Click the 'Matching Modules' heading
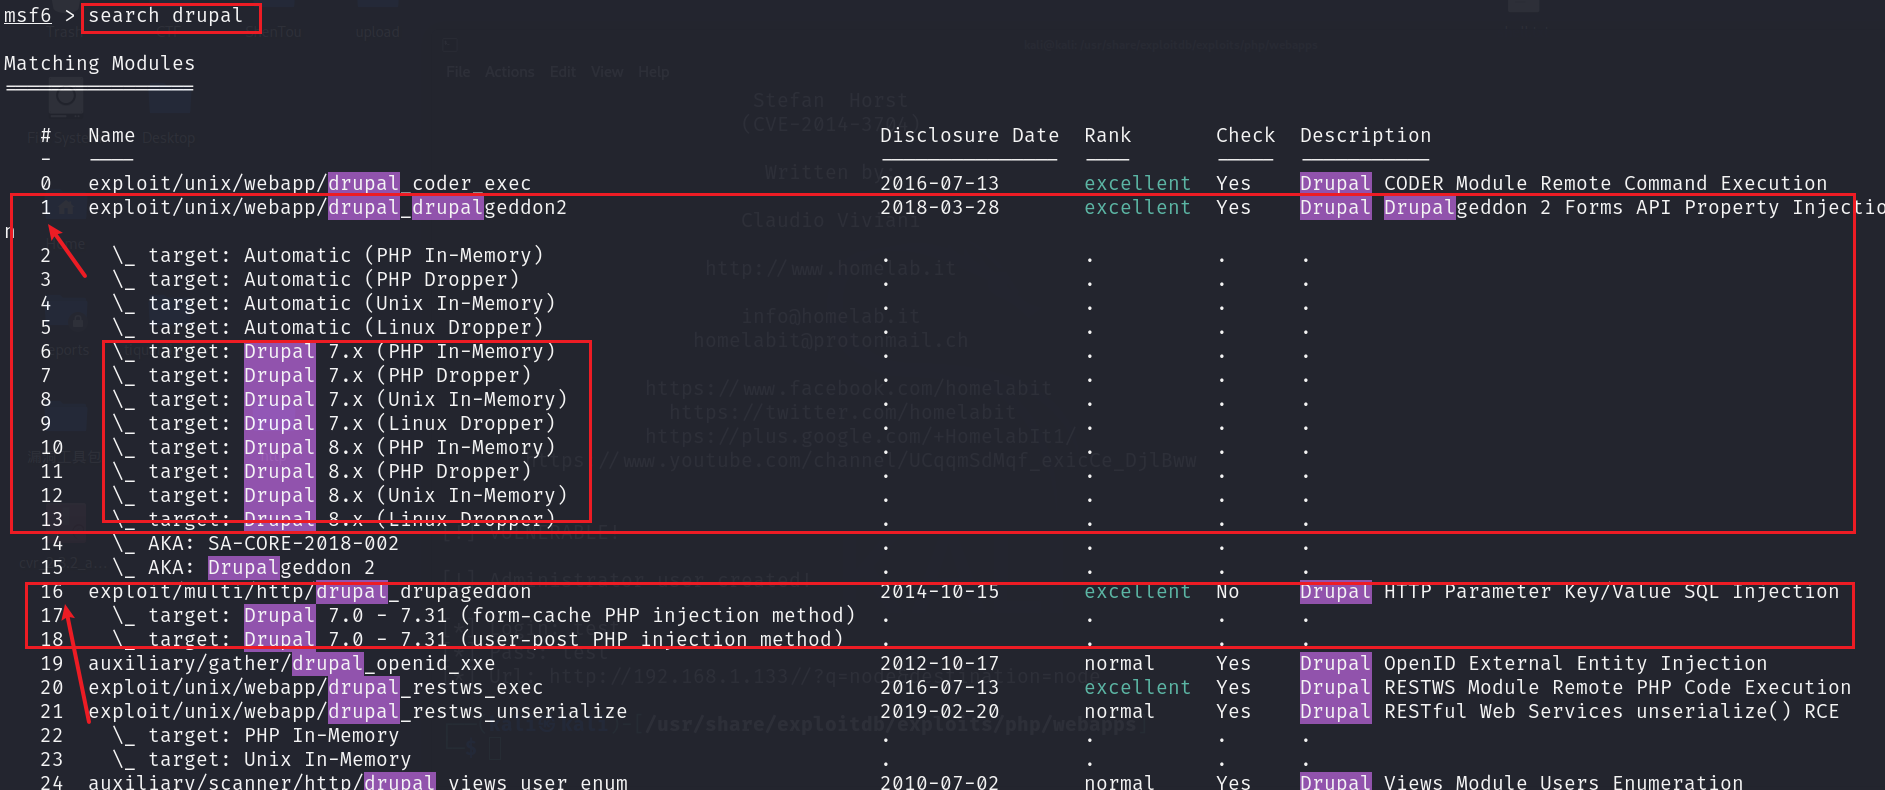Viewport: 1885px width, 790px height. [100, 63]
